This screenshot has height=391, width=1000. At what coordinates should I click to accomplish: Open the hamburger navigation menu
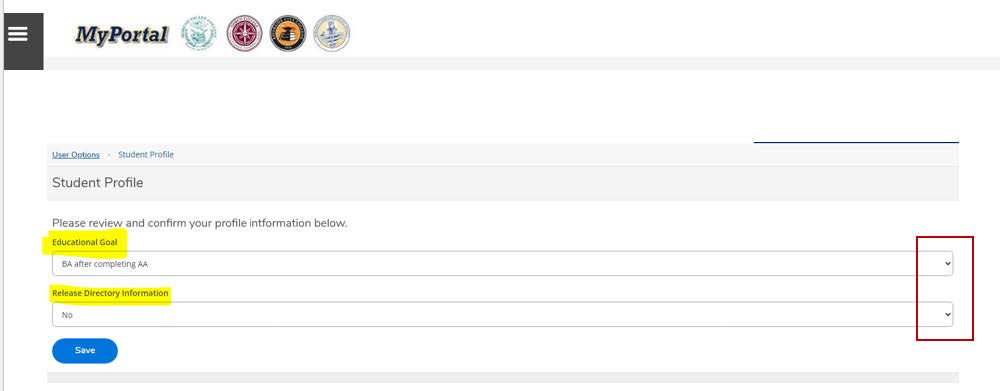[x=24, y=41]
